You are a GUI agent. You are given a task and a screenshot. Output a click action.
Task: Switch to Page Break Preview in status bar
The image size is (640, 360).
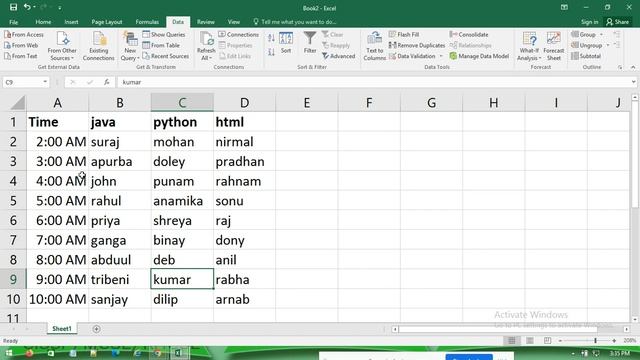[548, 340]
